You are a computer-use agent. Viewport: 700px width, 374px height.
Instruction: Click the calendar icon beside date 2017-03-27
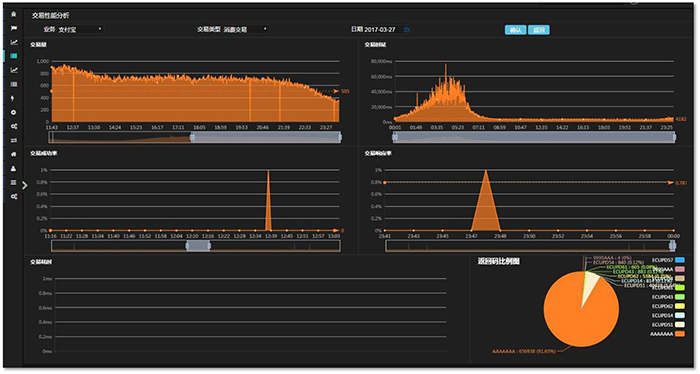point(407,29)
